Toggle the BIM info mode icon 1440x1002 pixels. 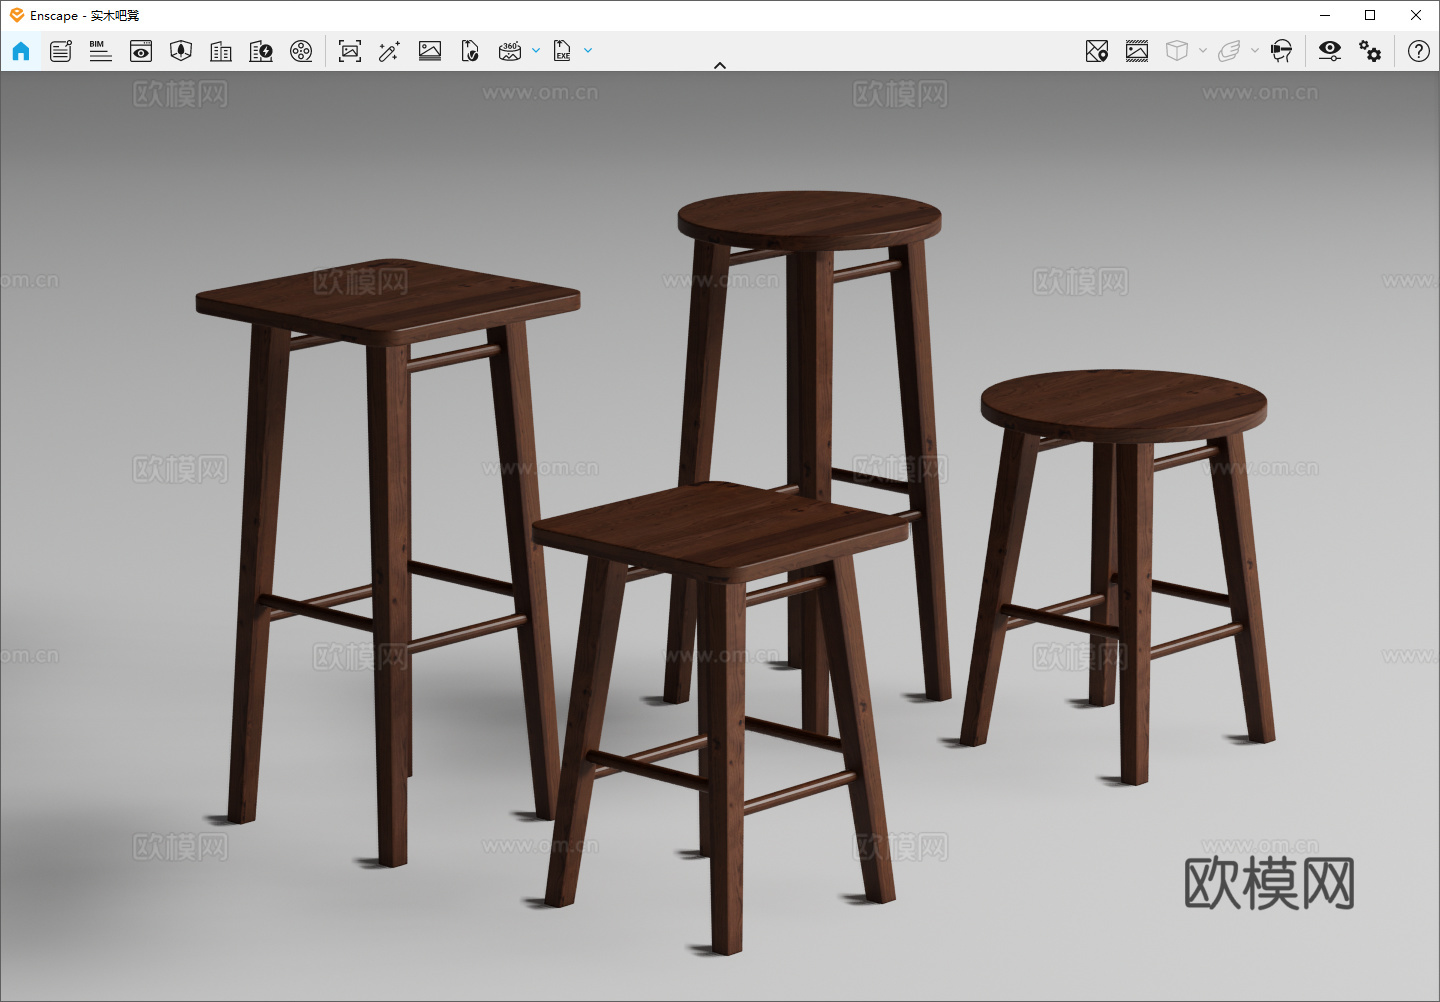click(x=100, y=51)
